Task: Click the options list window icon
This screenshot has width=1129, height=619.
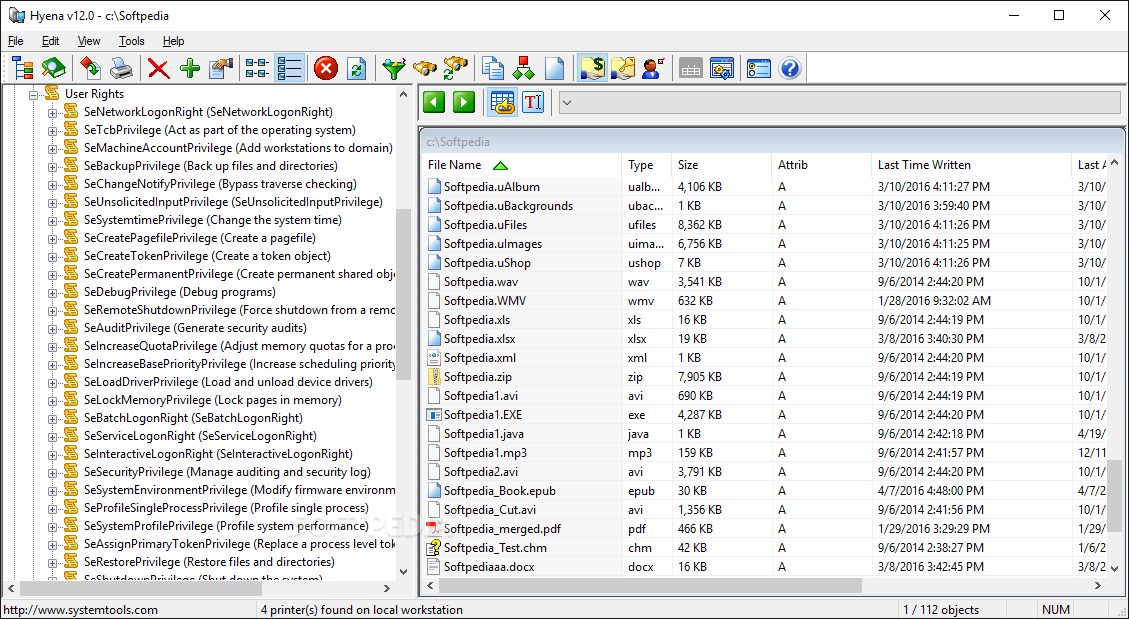Action: (758, 68)
